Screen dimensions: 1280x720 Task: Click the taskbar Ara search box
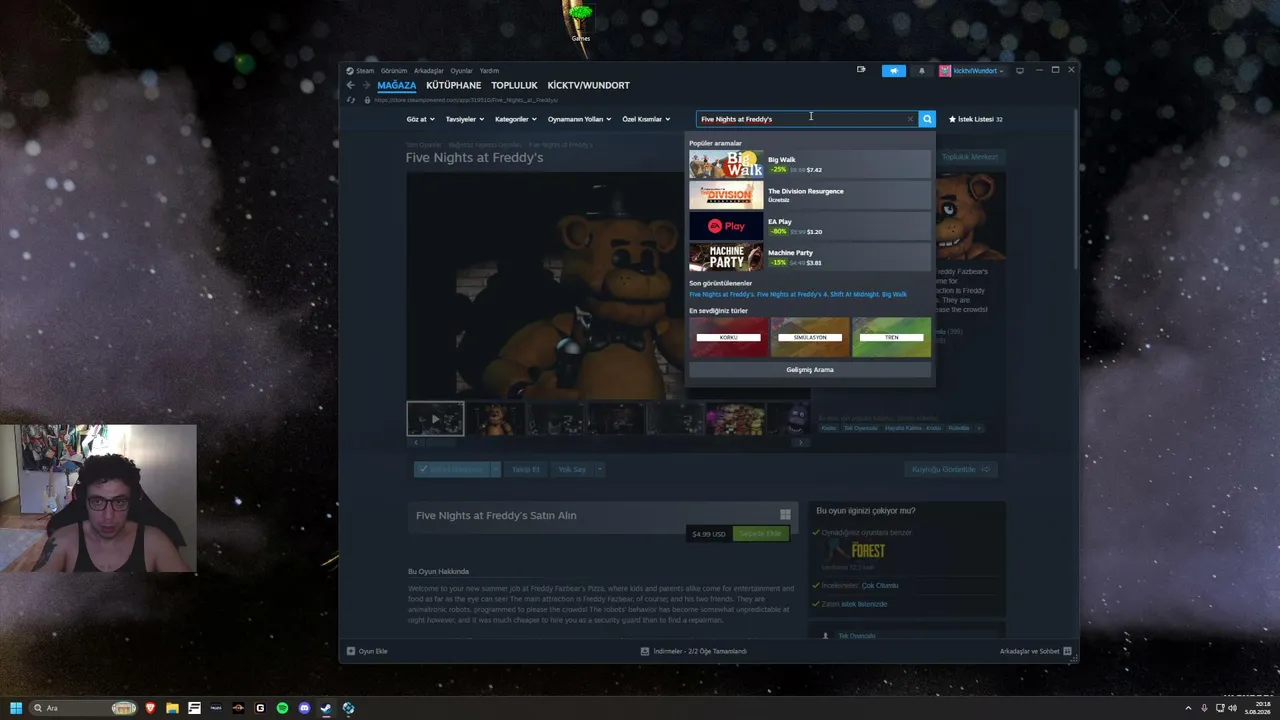pyautogui.click(x=83, y=708)
